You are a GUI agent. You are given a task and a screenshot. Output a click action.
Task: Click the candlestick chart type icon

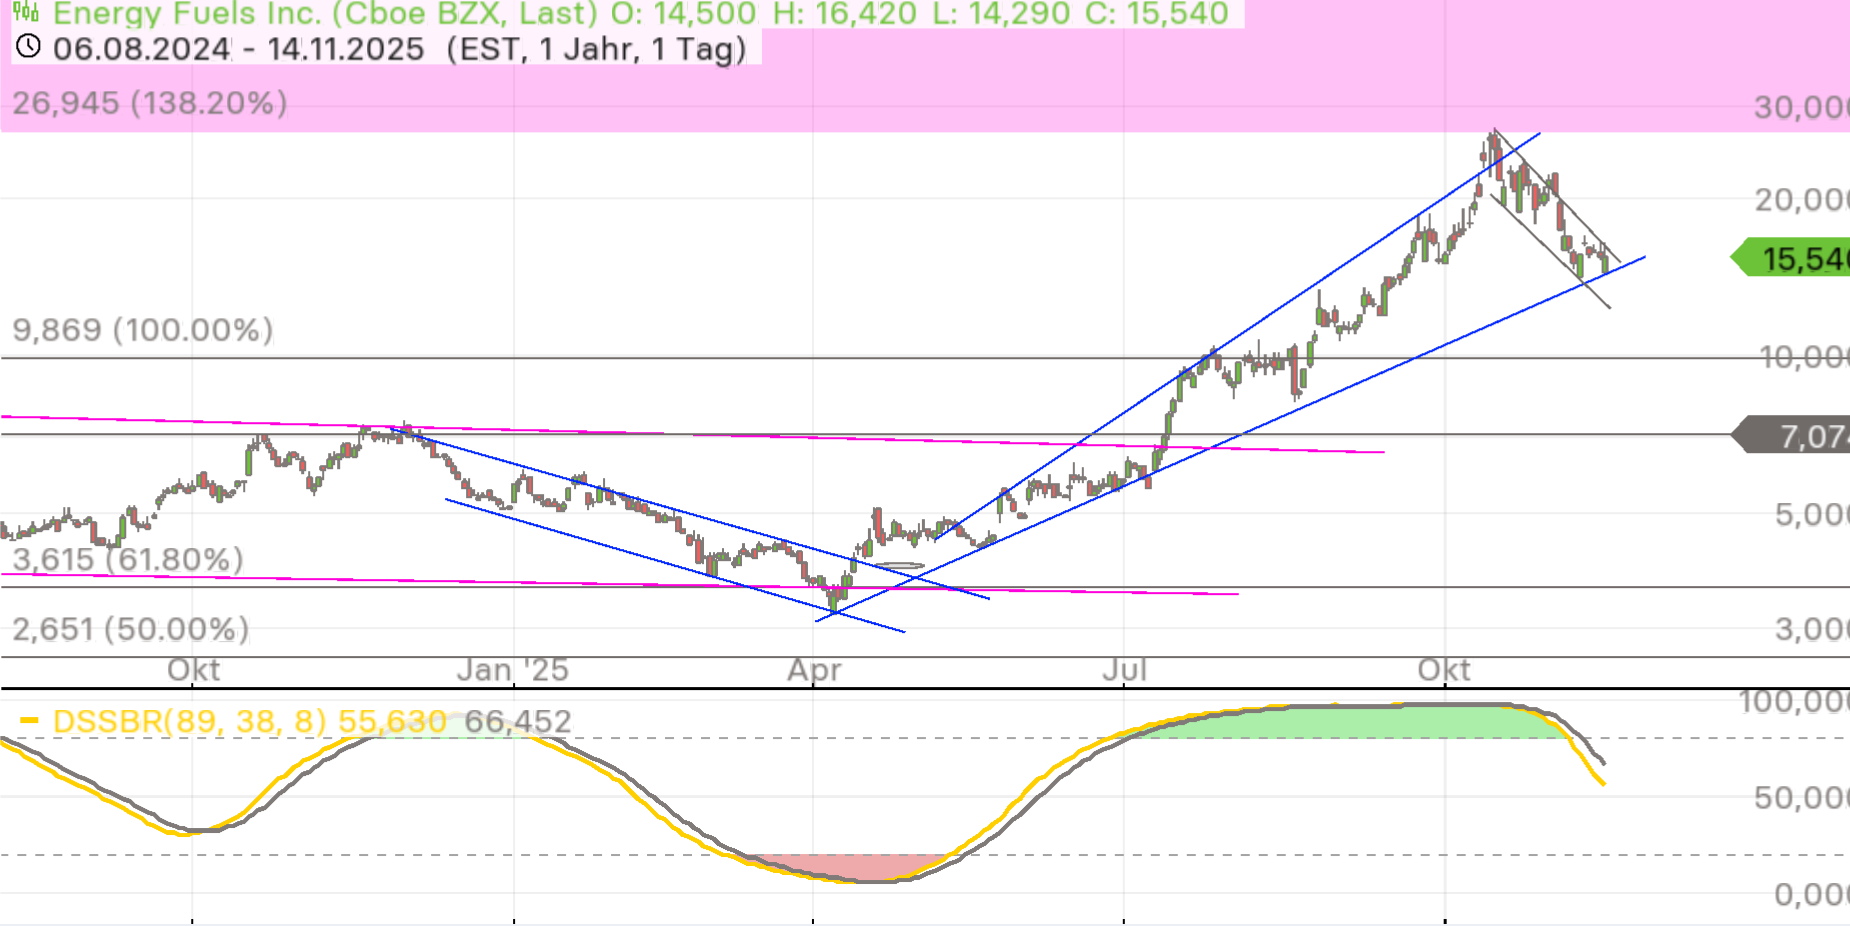coord(26,12)
